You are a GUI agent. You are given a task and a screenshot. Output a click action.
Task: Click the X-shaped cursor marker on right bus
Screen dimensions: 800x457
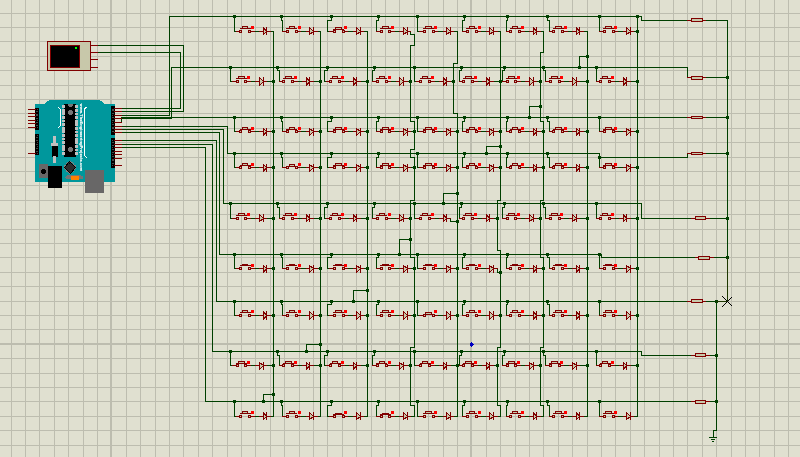[727, 301]
